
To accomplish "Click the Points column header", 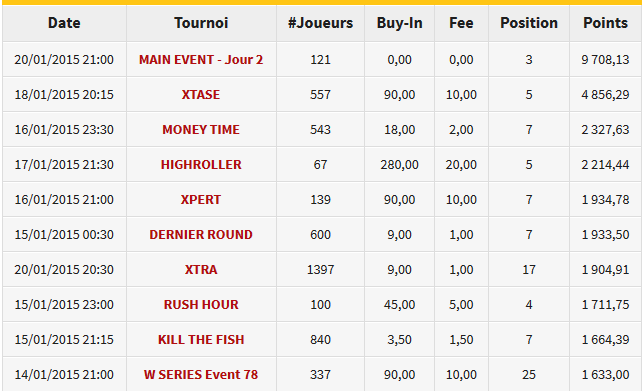I will 605,23.
